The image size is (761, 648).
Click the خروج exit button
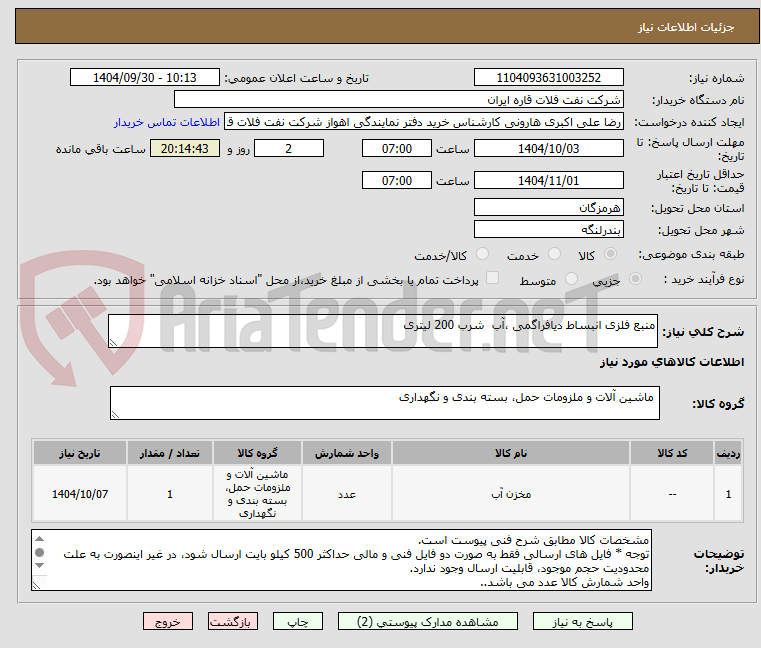tap(167, 621)
